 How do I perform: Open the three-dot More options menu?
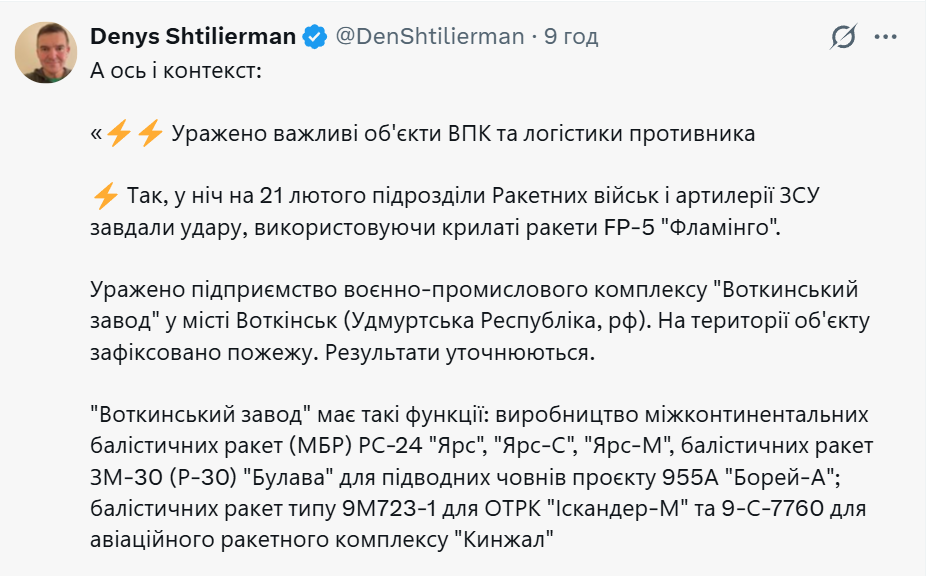[x=886, y=37]
